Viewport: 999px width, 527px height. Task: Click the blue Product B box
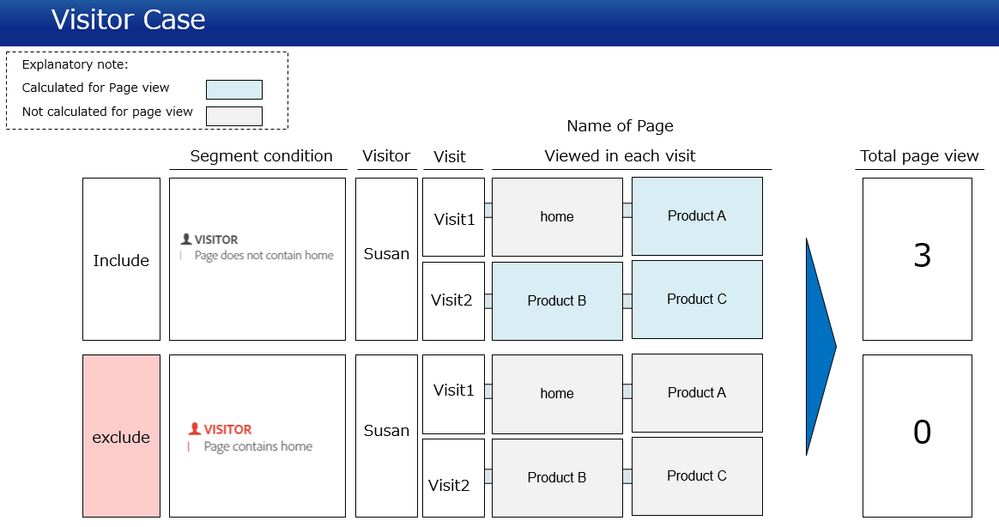click(x=557, y=301)
